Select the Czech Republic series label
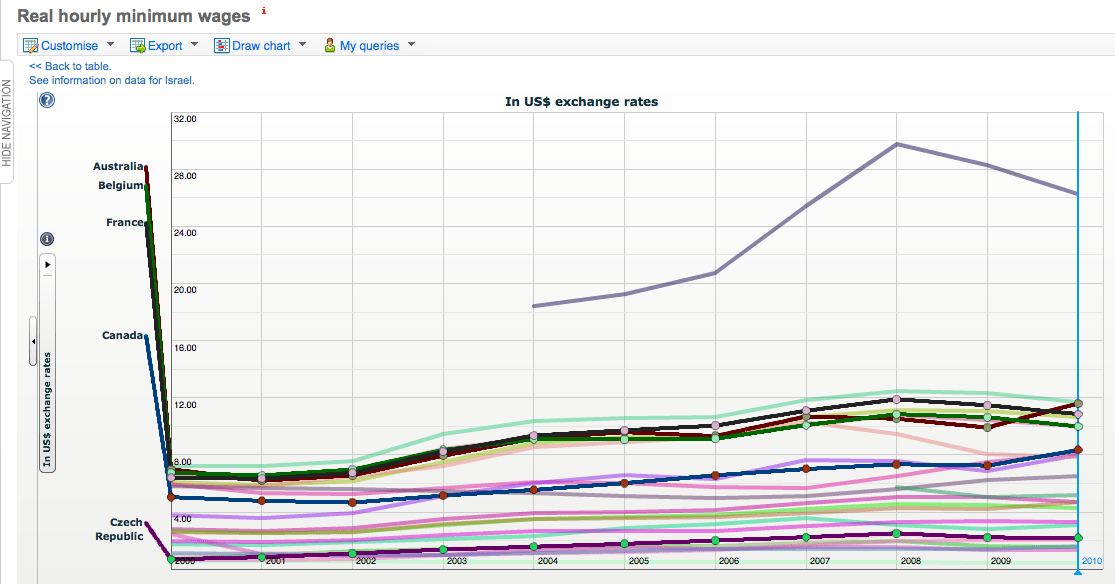The width and height of the screenshot is (1115, 584). pos(119,529)
